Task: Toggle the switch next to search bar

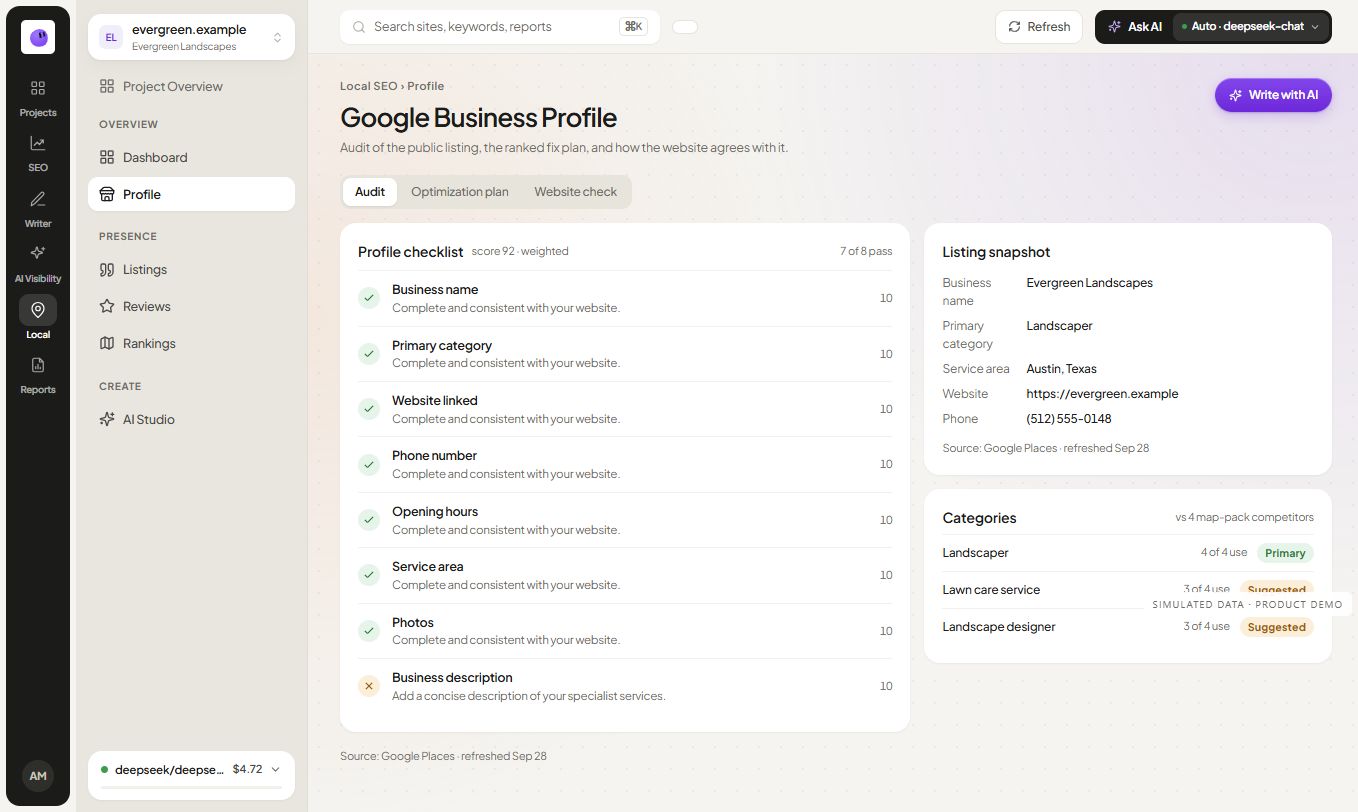Action: point(685,27)
